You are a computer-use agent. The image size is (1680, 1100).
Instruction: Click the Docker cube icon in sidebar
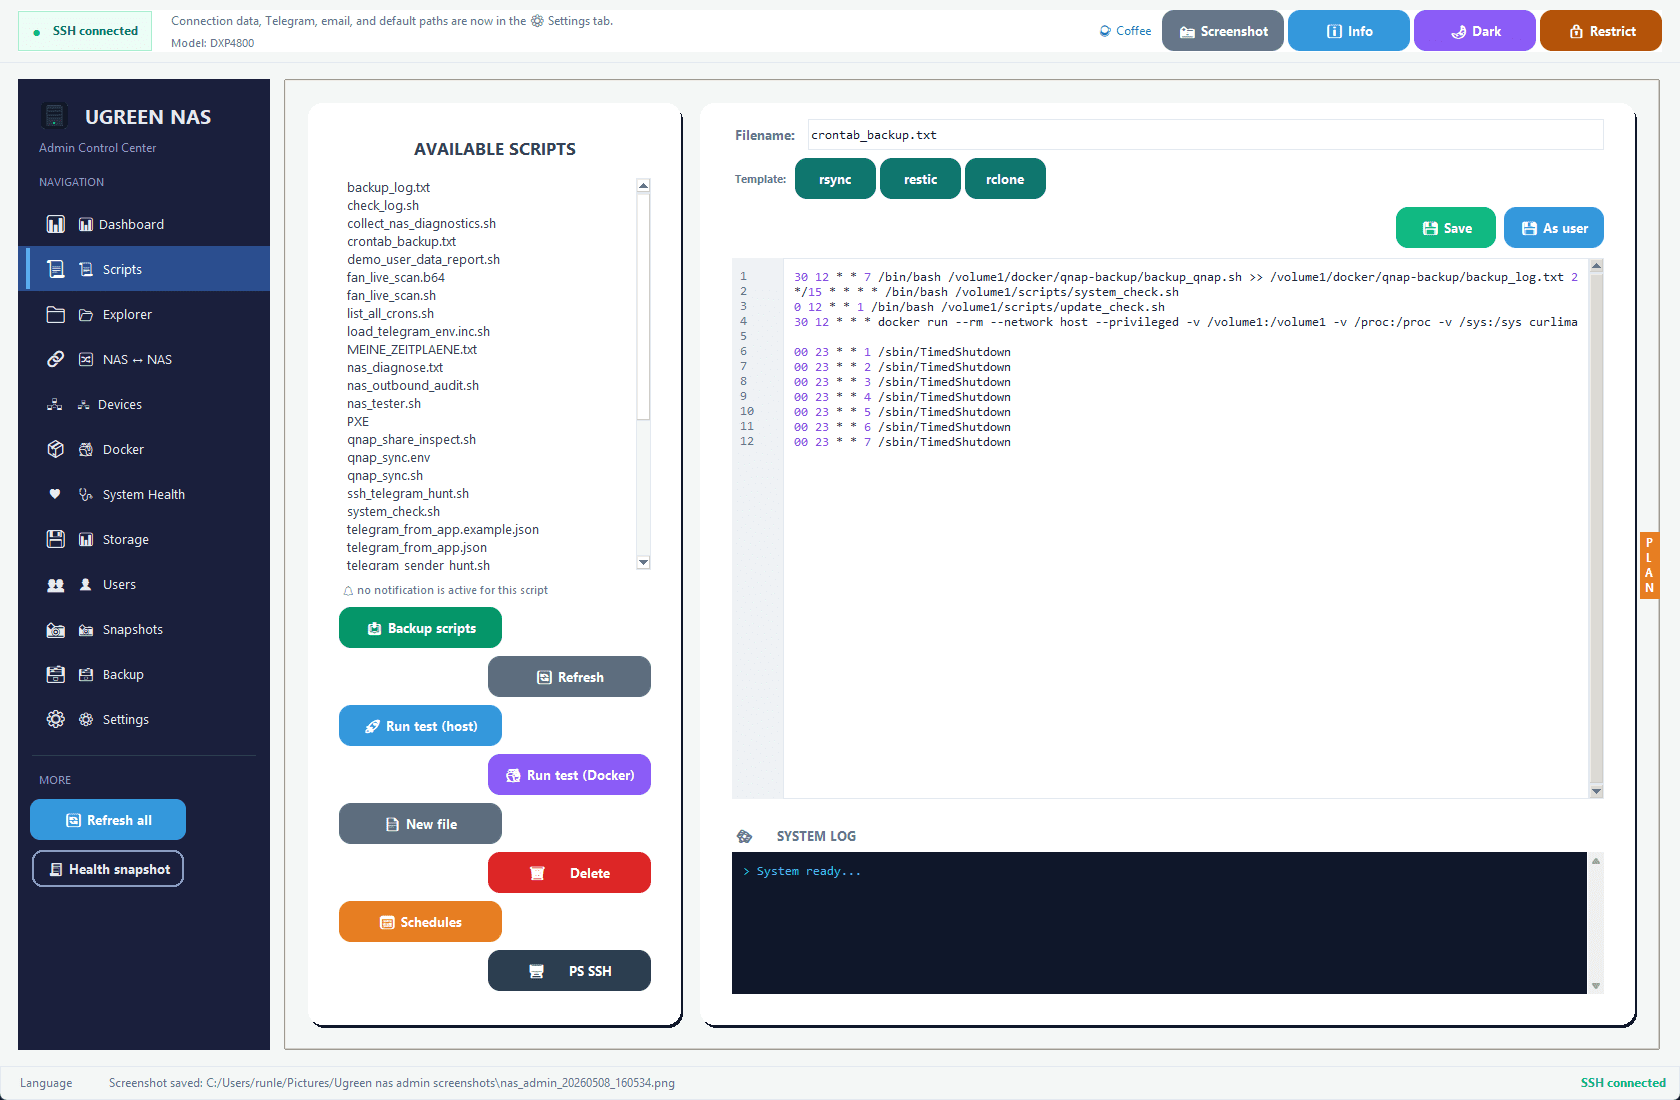click(56, 449)
